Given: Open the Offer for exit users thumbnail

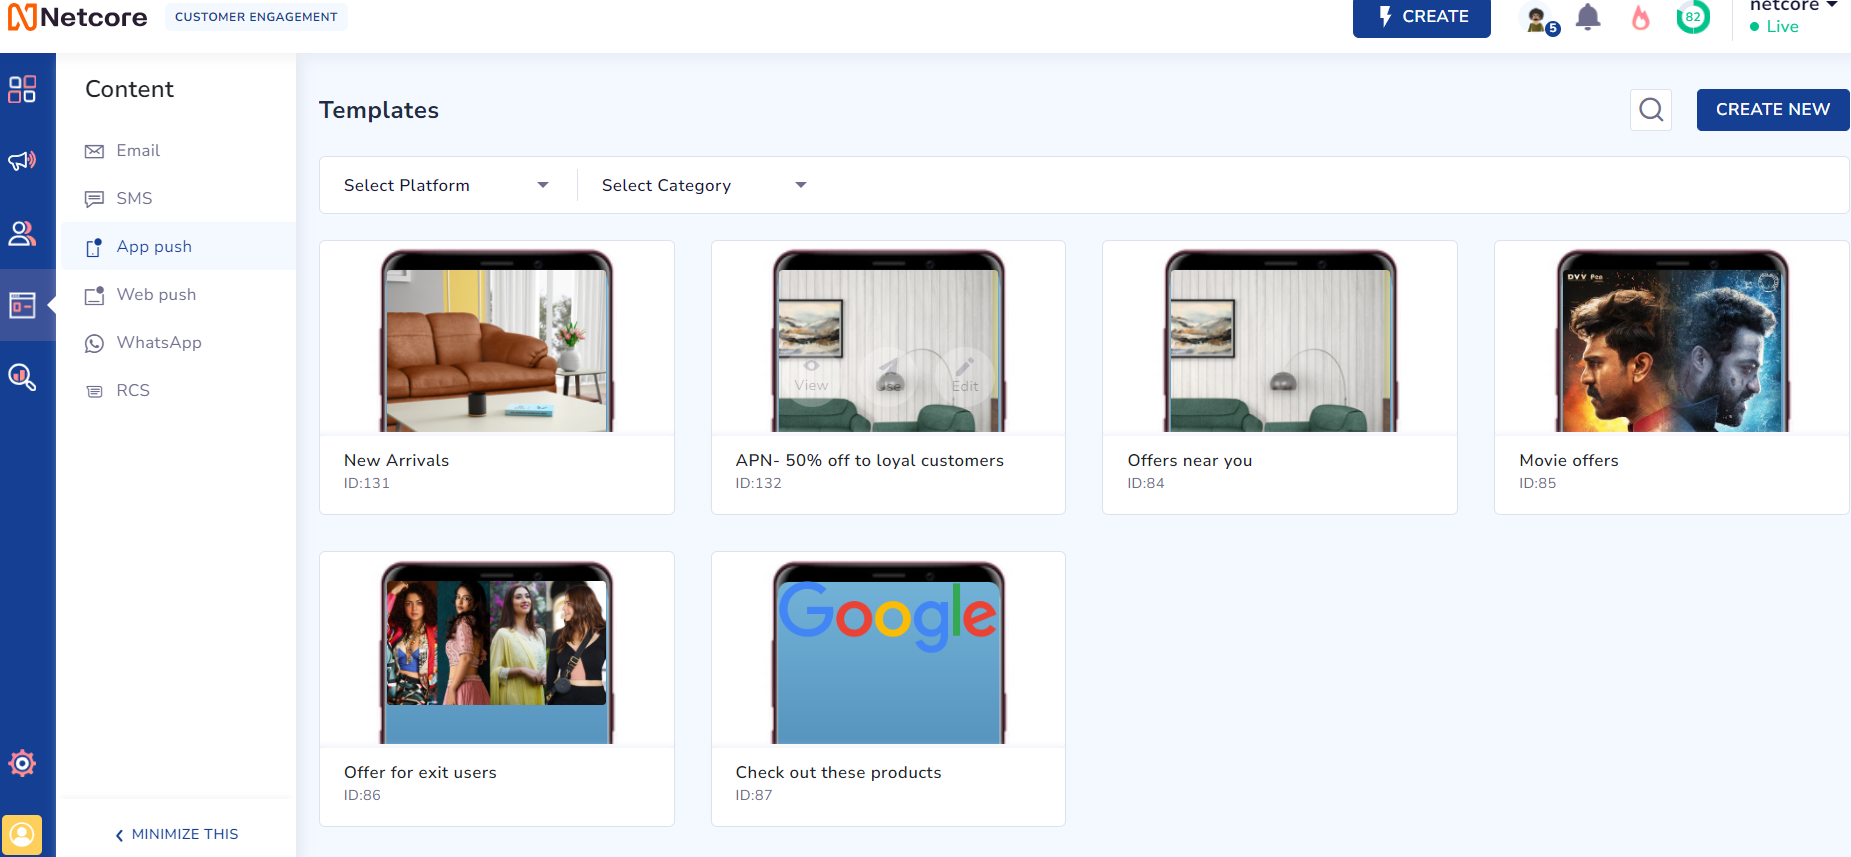Looking at the screenshot, I should (497, 652).
